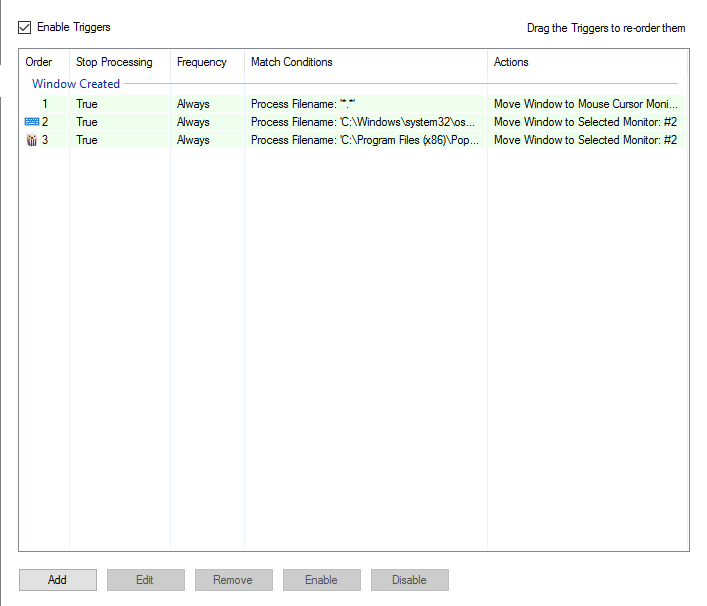
Task: Collapse the Window Created group header
Action: pos(76,84)
